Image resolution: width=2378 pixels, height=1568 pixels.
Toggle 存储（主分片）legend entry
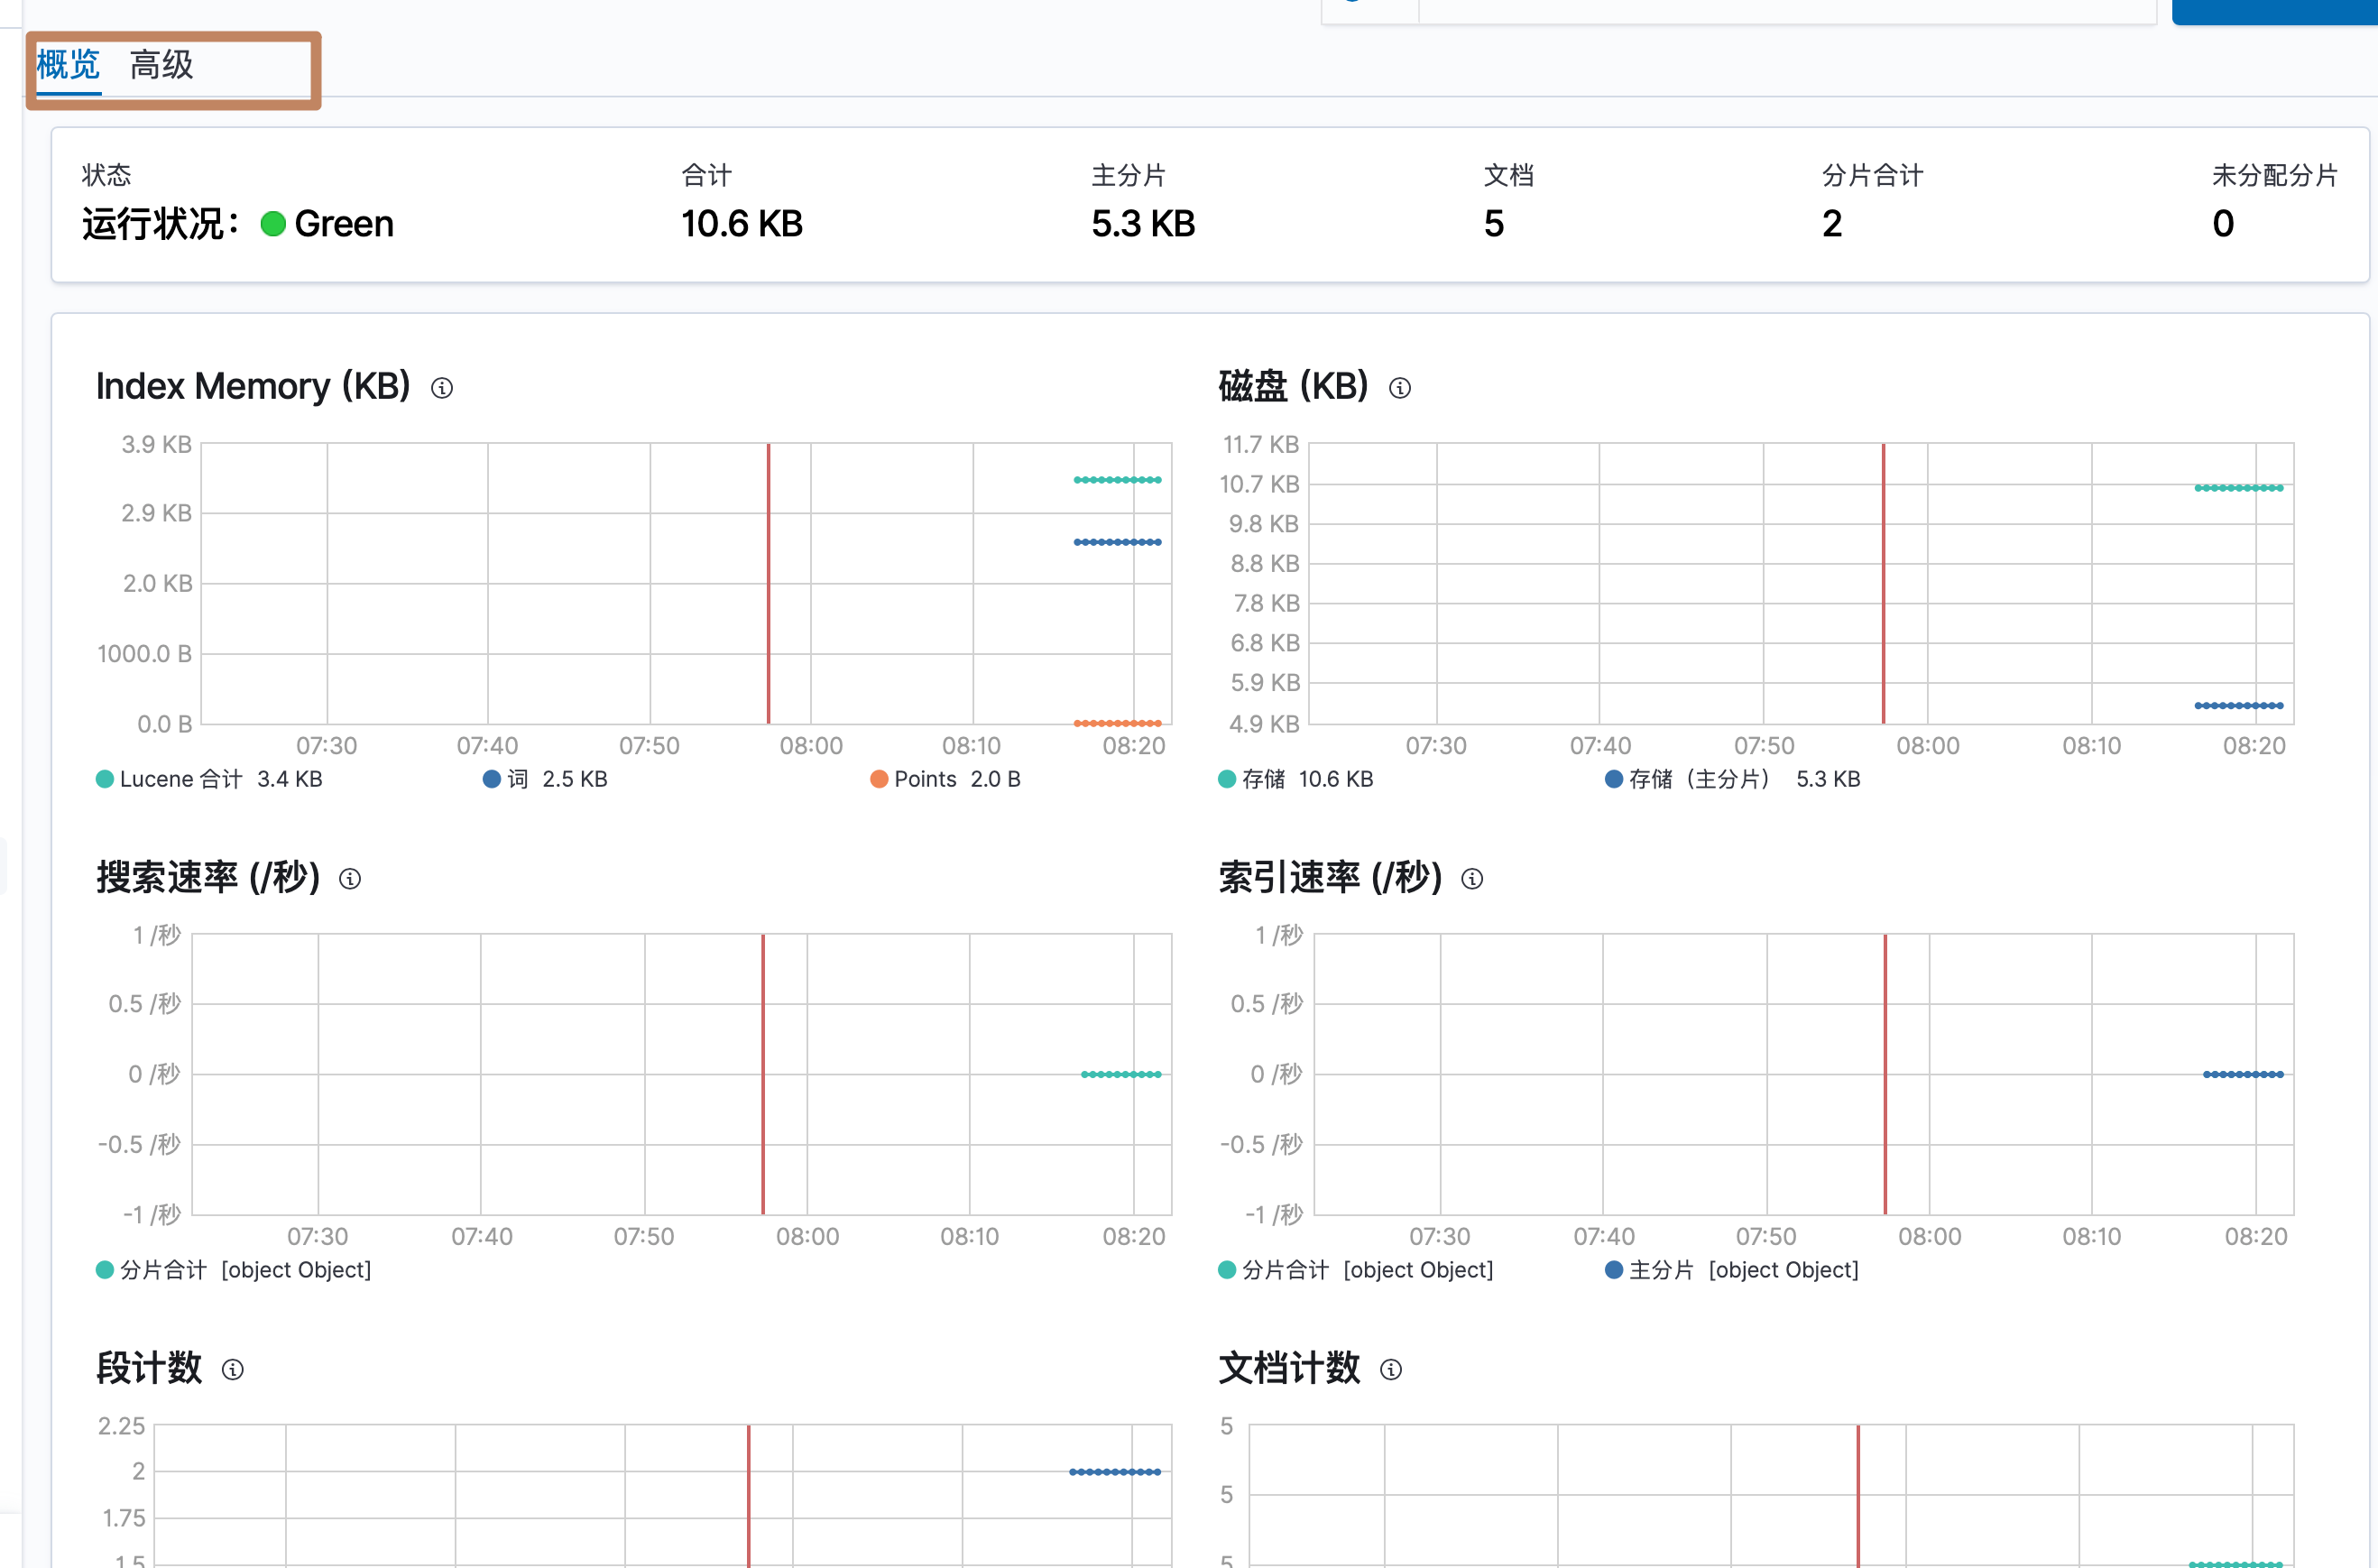tap(1699, 779)
